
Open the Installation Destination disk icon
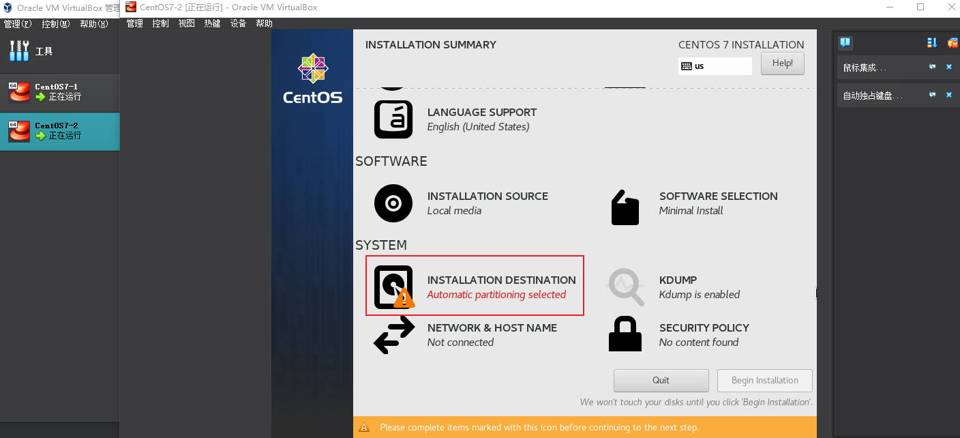click(393, 286)
